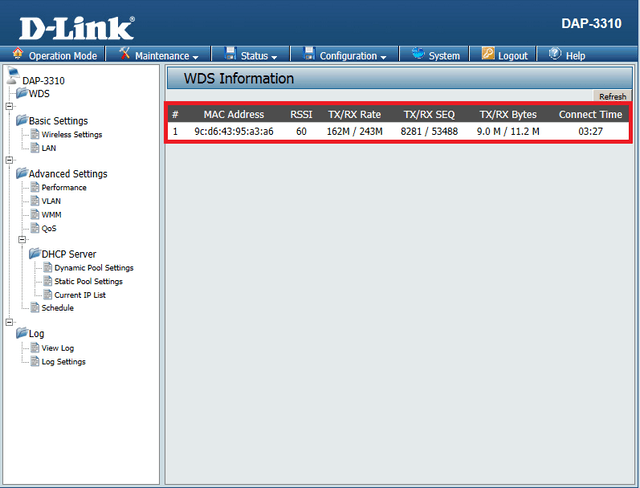This screenshot has height=488, width=640.
Task: Select the WDS tree label
Action: [x=39, y=93]
